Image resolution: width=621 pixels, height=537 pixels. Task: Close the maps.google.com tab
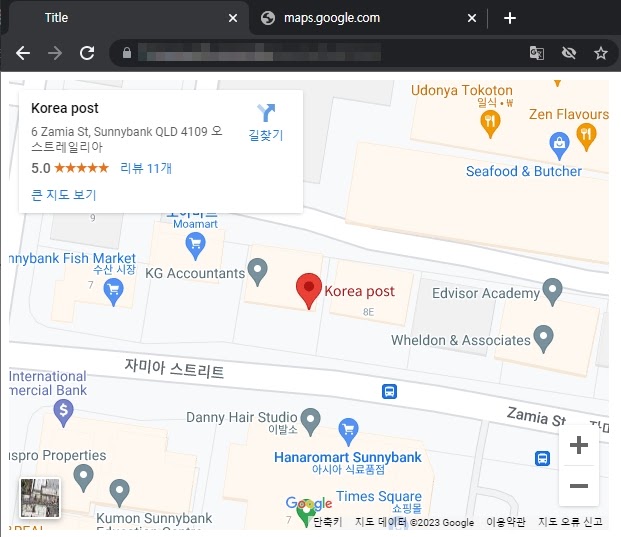click(472, 18)
